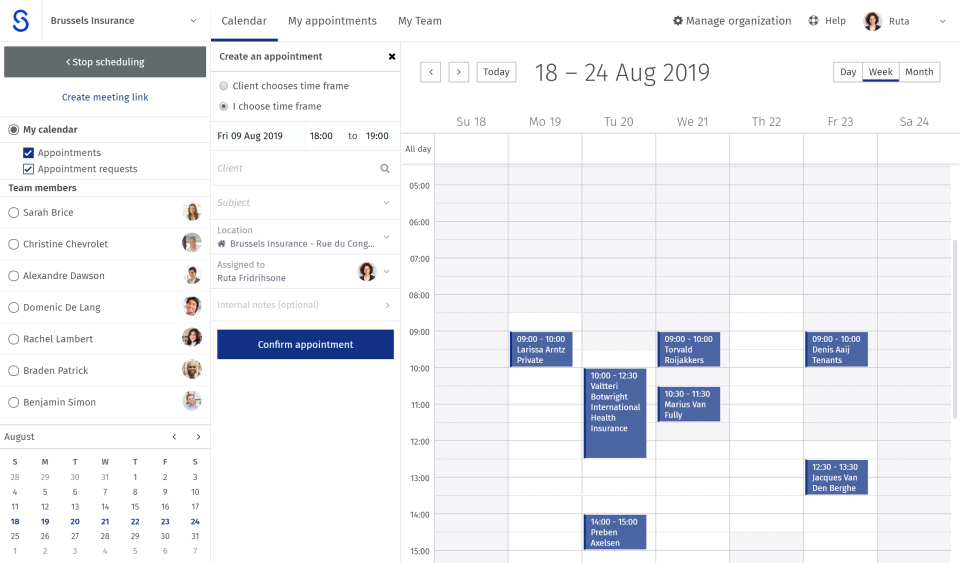Viewport: 960px width, 563px height.
Task: Toggle the Appointments checkbox
Action: pyautogui.click(x=28, y=153)
